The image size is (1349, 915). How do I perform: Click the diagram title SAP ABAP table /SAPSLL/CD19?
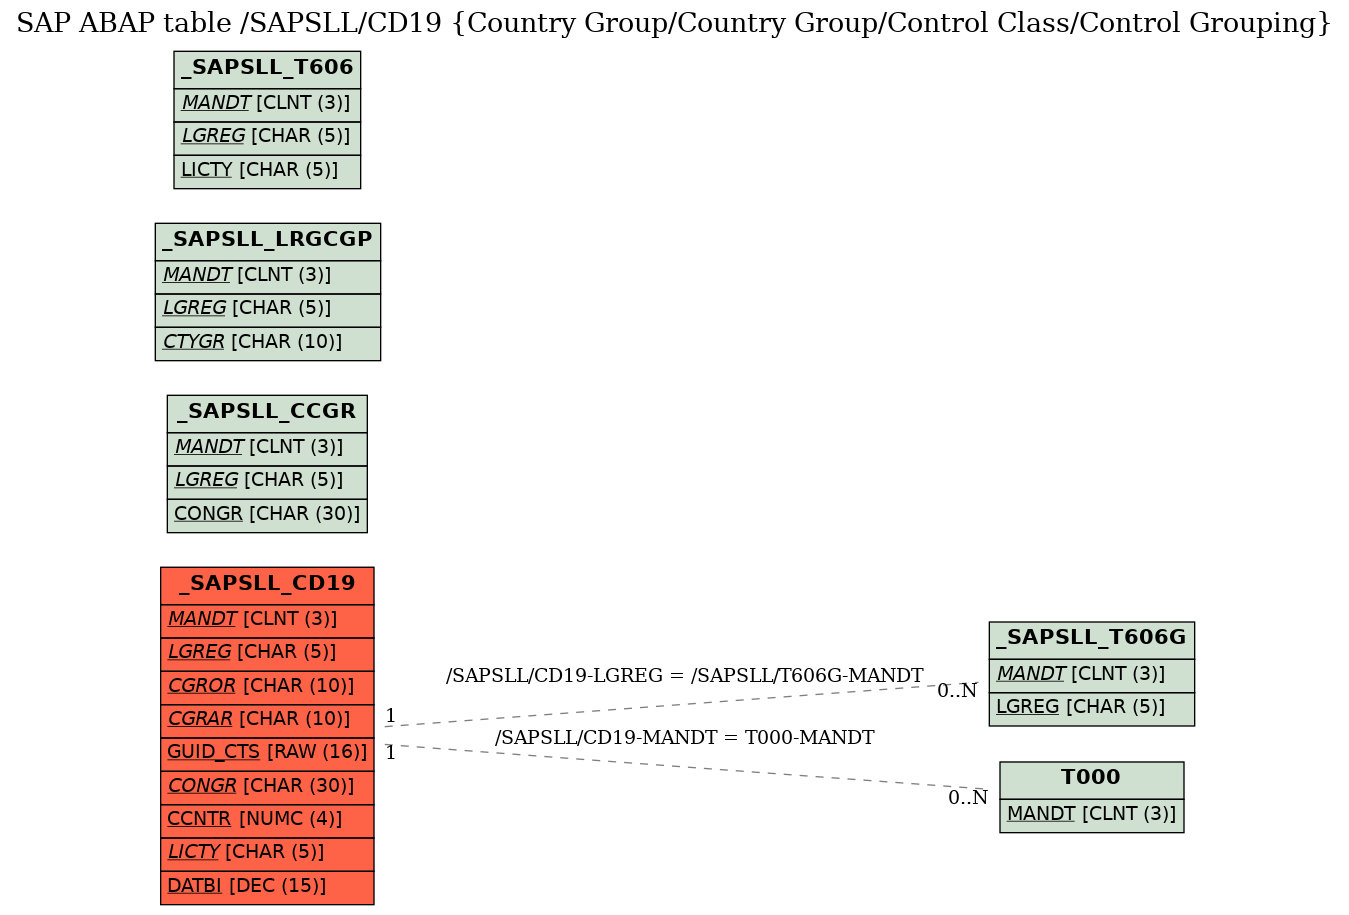(674, 23)
